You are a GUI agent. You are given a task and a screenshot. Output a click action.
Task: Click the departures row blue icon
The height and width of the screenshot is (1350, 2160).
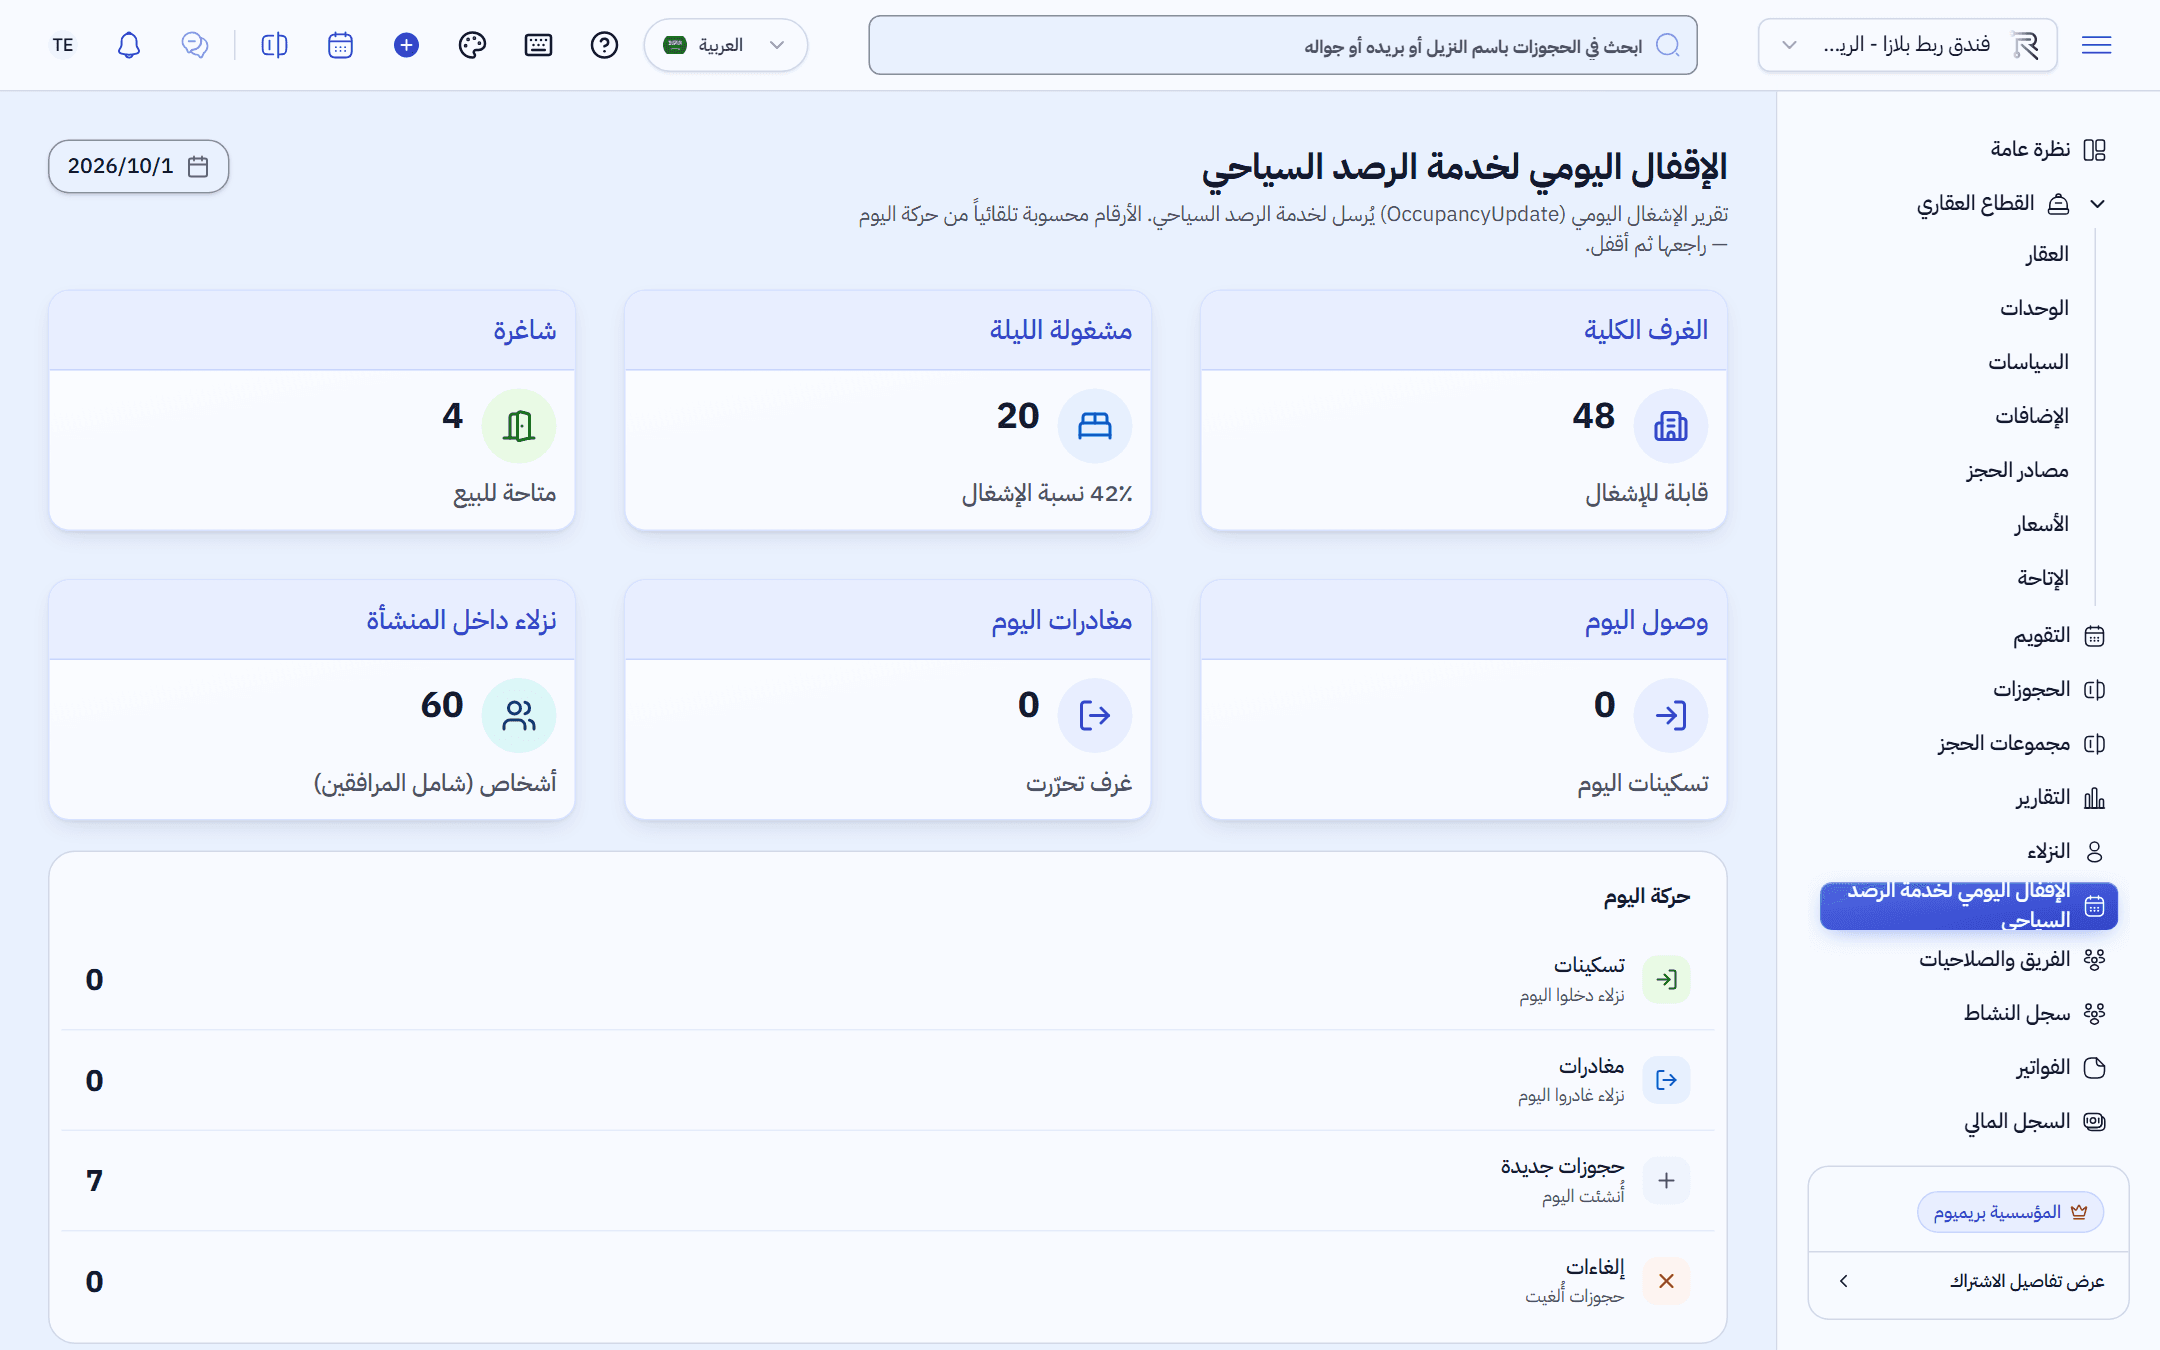pyautogui.click(x=1666, y=1080)
